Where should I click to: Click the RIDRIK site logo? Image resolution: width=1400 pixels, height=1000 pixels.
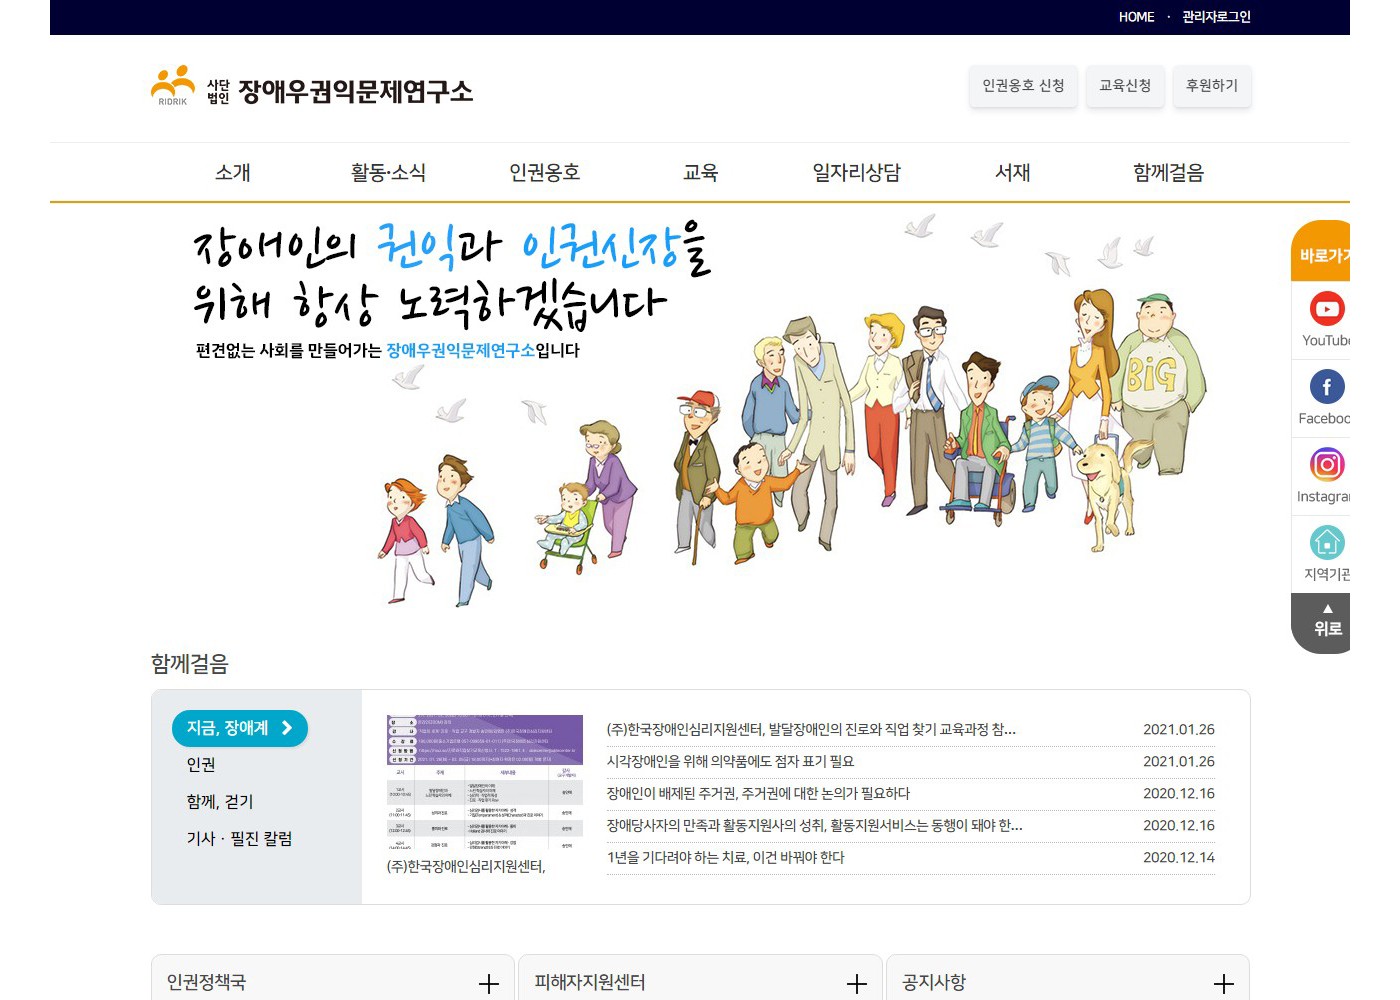click(172, 87)
